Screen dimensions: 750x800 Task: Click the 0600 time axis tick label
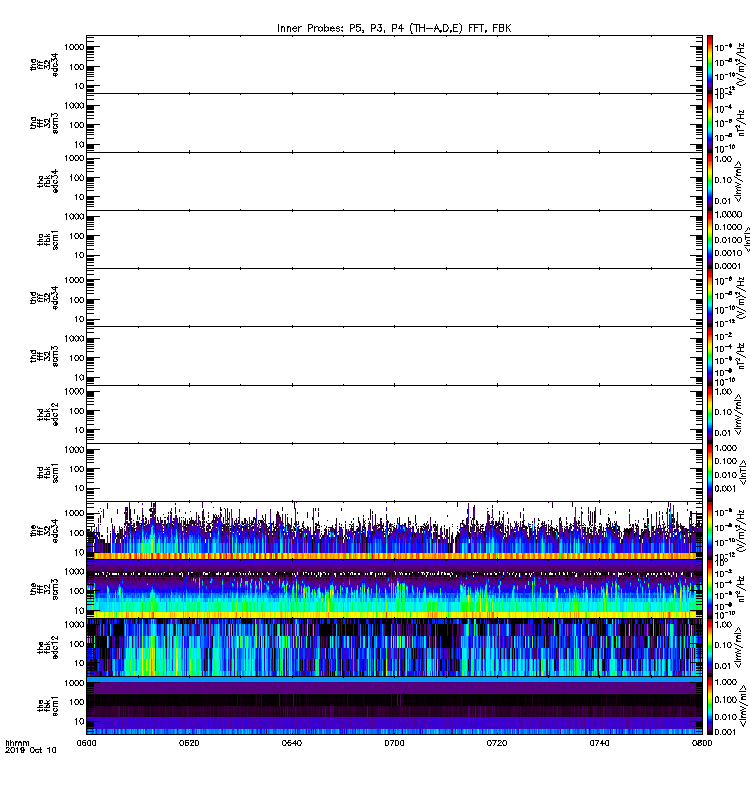click(86, 743)
